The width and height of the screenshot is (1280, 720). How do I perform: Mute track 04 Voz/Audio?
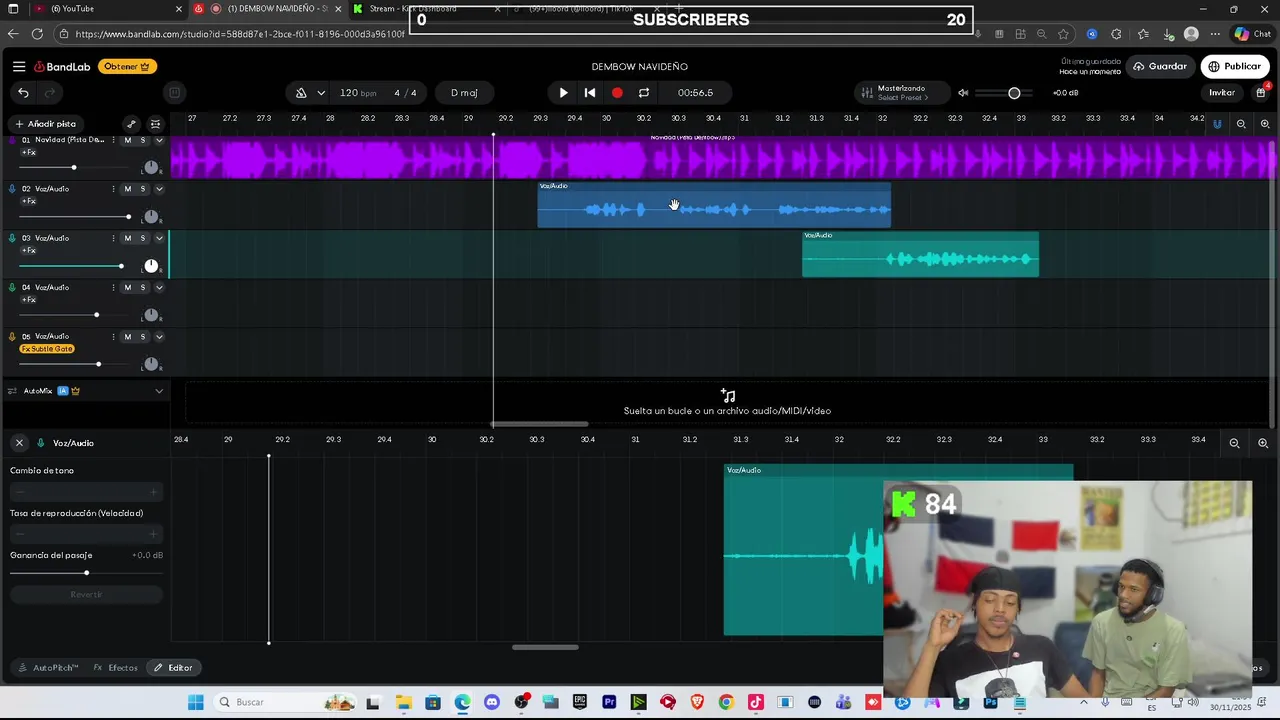tap(127, 287)
